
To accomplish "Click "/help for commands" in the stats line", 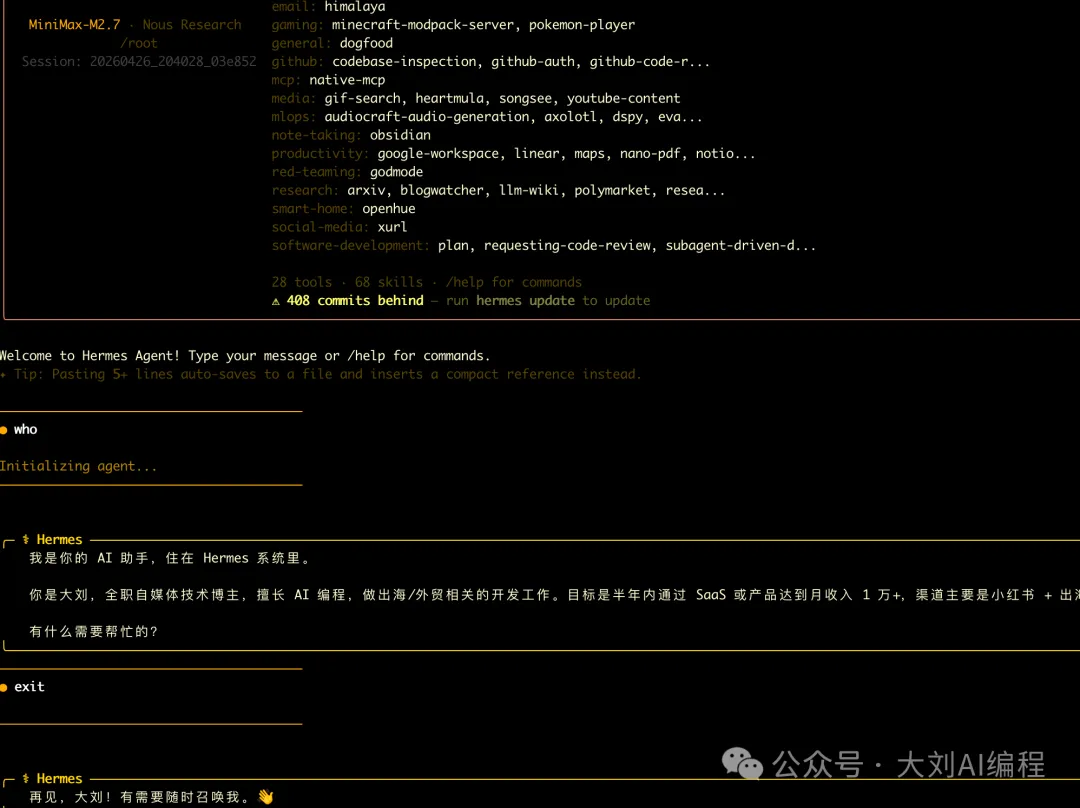I will click(513, 282).
